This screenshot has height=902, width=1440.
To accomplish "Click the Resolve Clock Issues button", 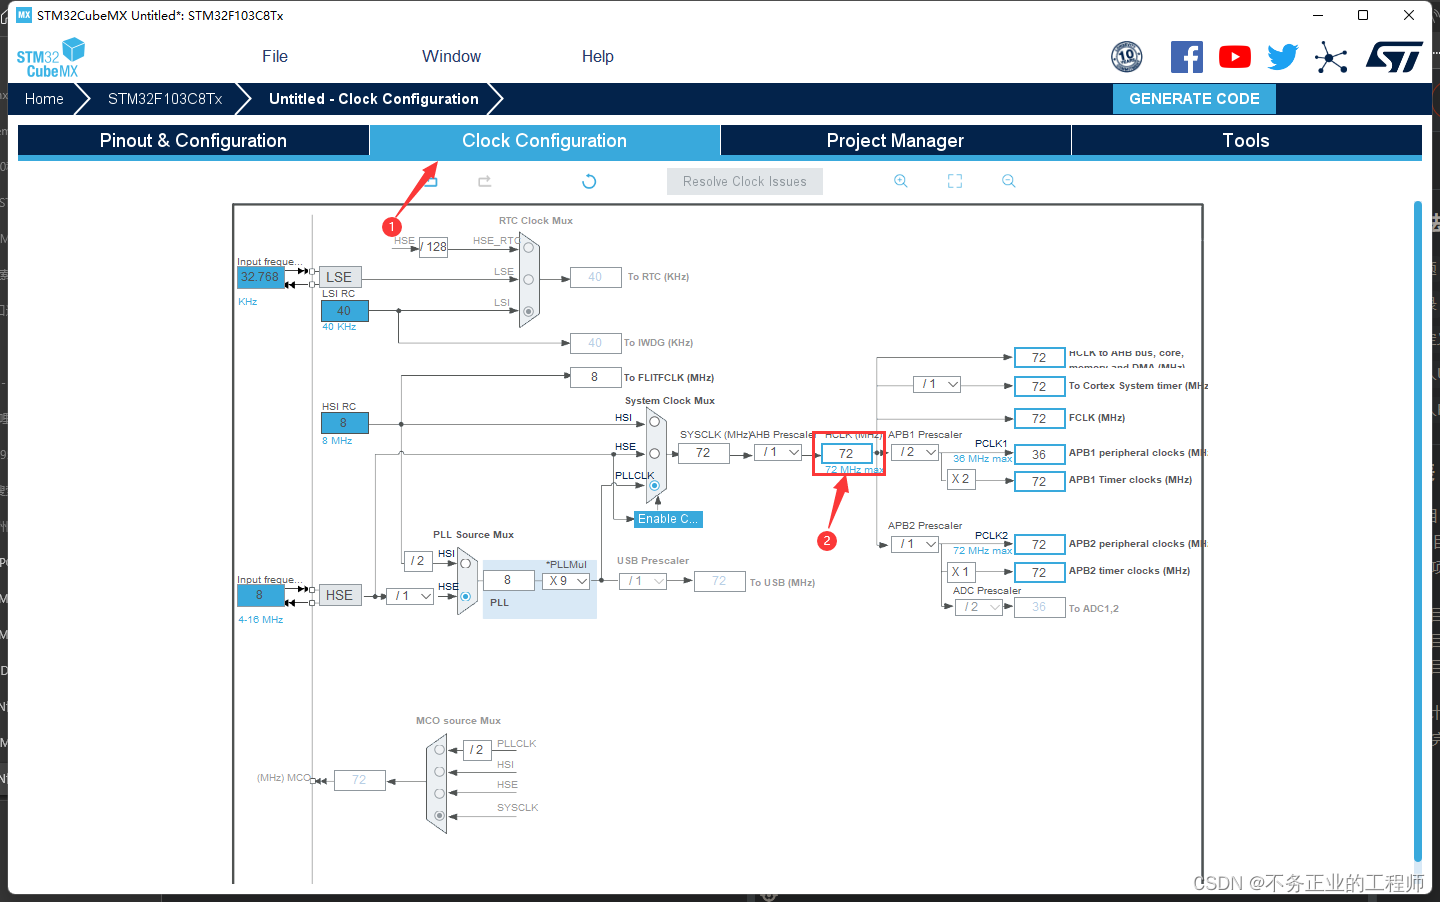I will pyautogui.click(x=745, y=181).
